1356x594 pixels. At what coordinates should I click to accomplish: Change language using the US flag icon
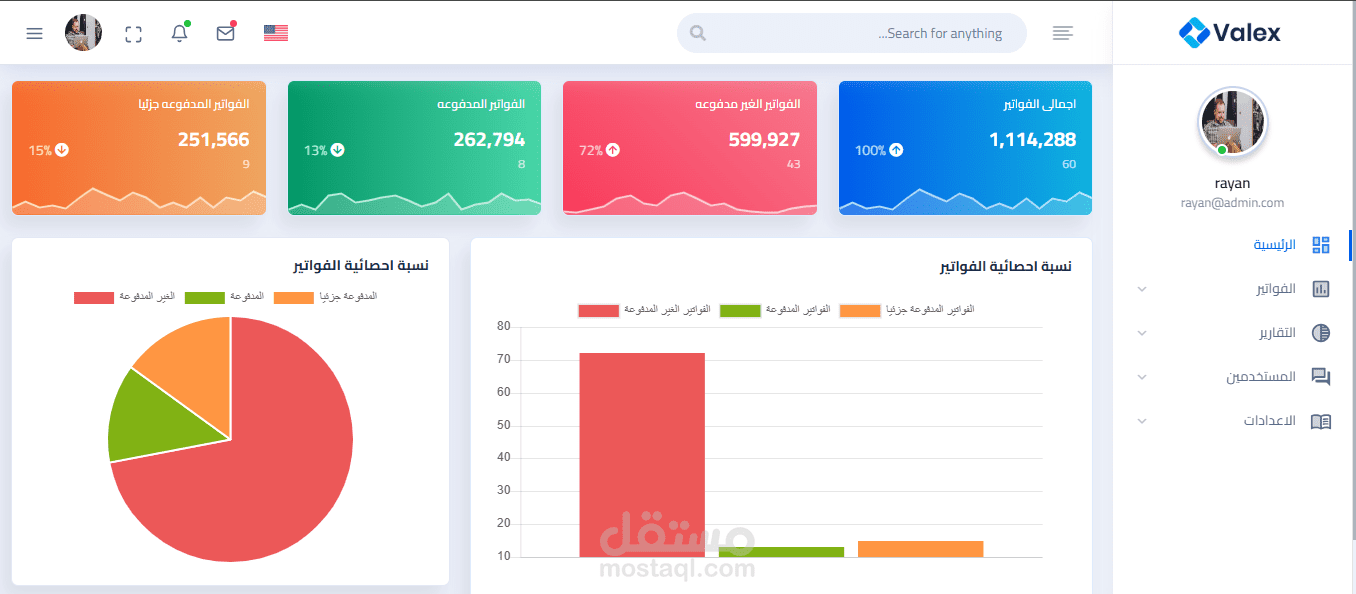click(276, 32)
